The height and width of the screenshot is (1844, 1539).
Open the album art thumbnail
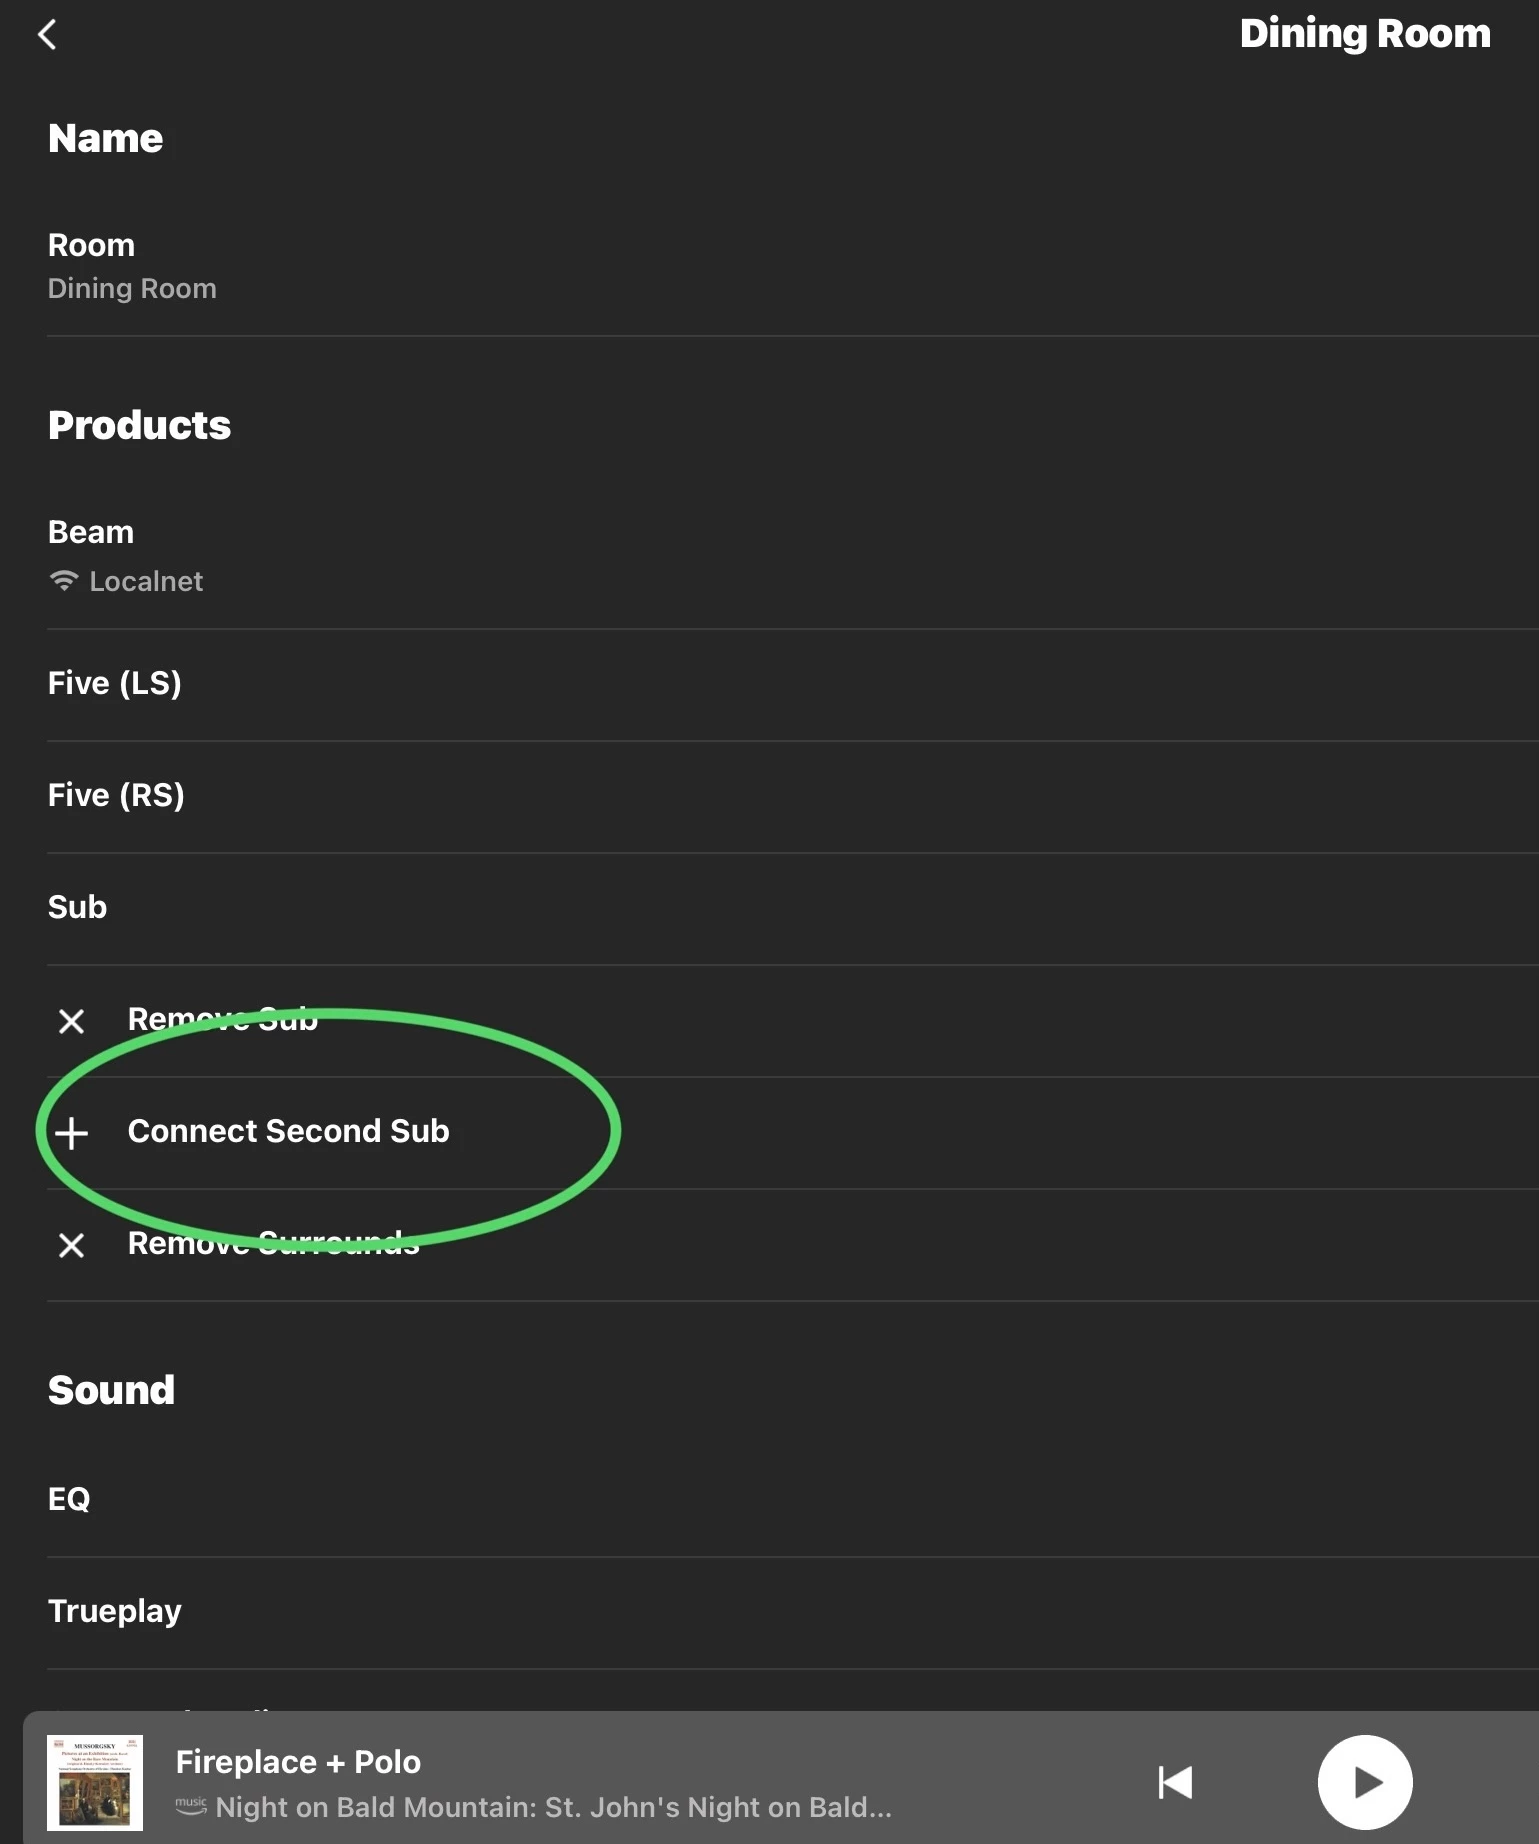[95, 1782]
